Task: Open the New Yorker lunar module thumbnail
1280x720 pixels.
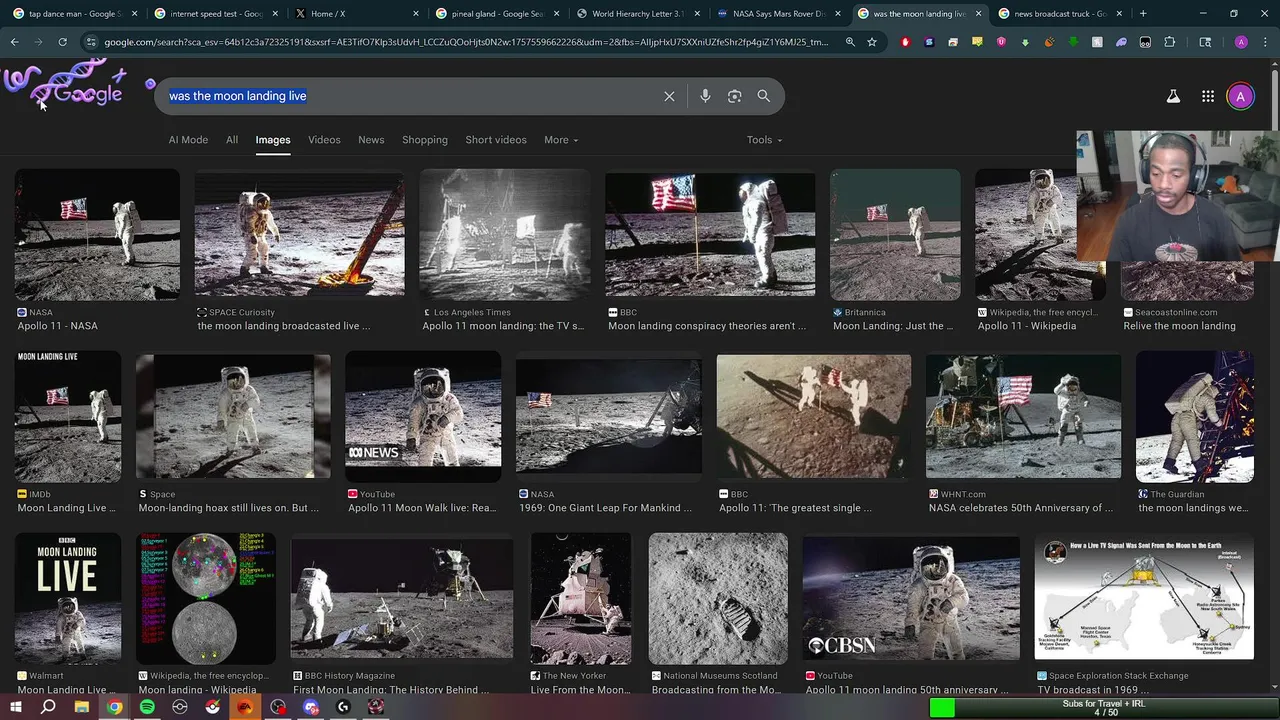Action: (581, 598)
